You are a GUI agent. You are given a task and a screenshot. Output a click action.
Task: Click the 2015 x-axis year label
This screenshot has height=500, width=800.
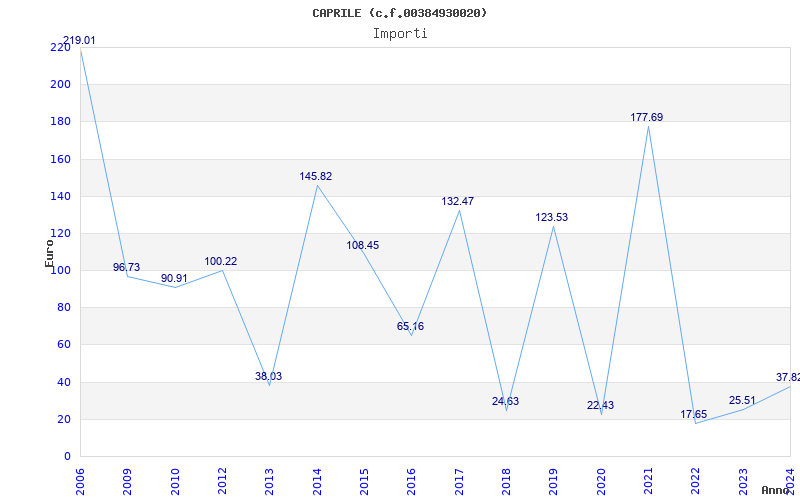(x=364, y=482)
